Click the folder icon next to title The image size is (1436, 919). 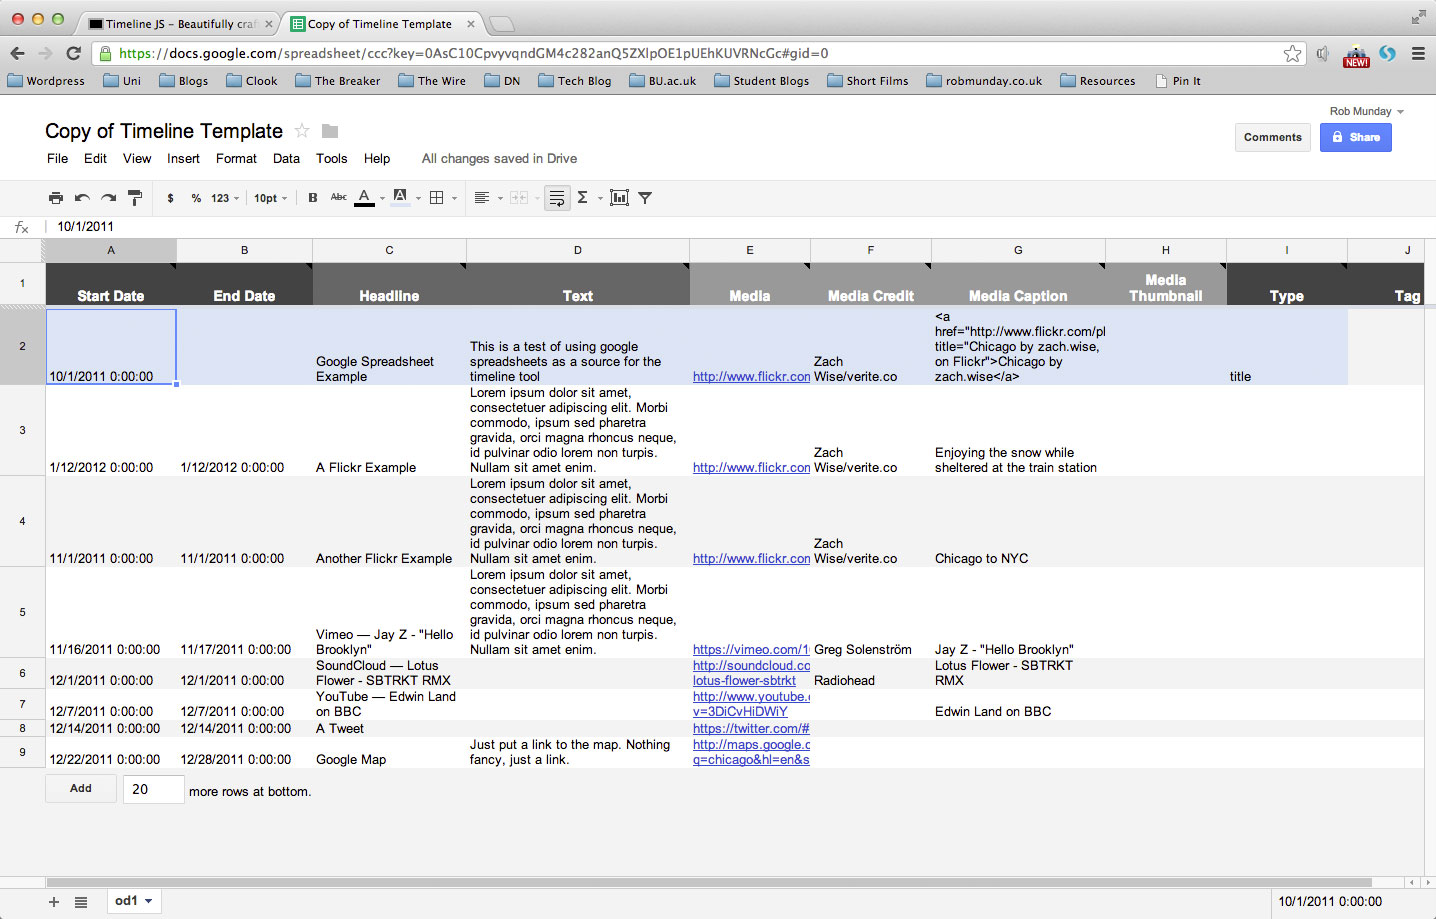click(x=330, y=131)
